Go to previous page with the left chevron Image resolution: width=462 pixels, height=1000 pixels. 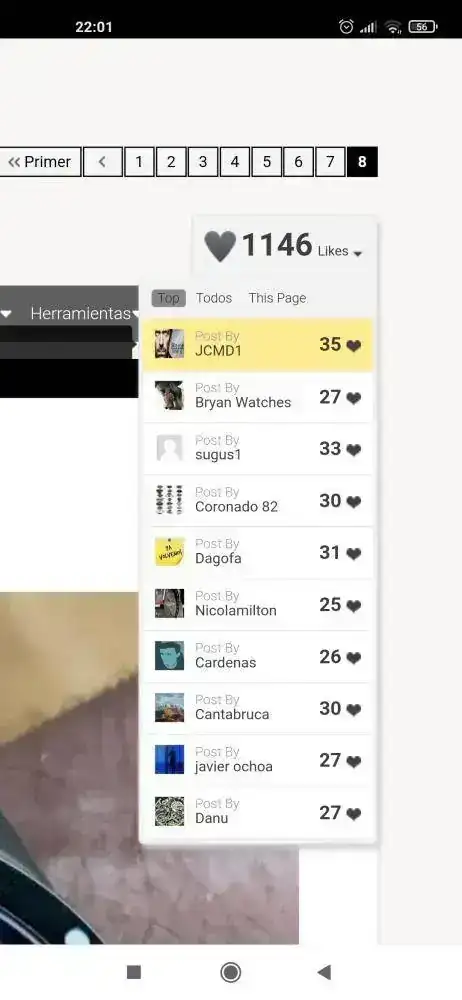click(x=102, y=162)
